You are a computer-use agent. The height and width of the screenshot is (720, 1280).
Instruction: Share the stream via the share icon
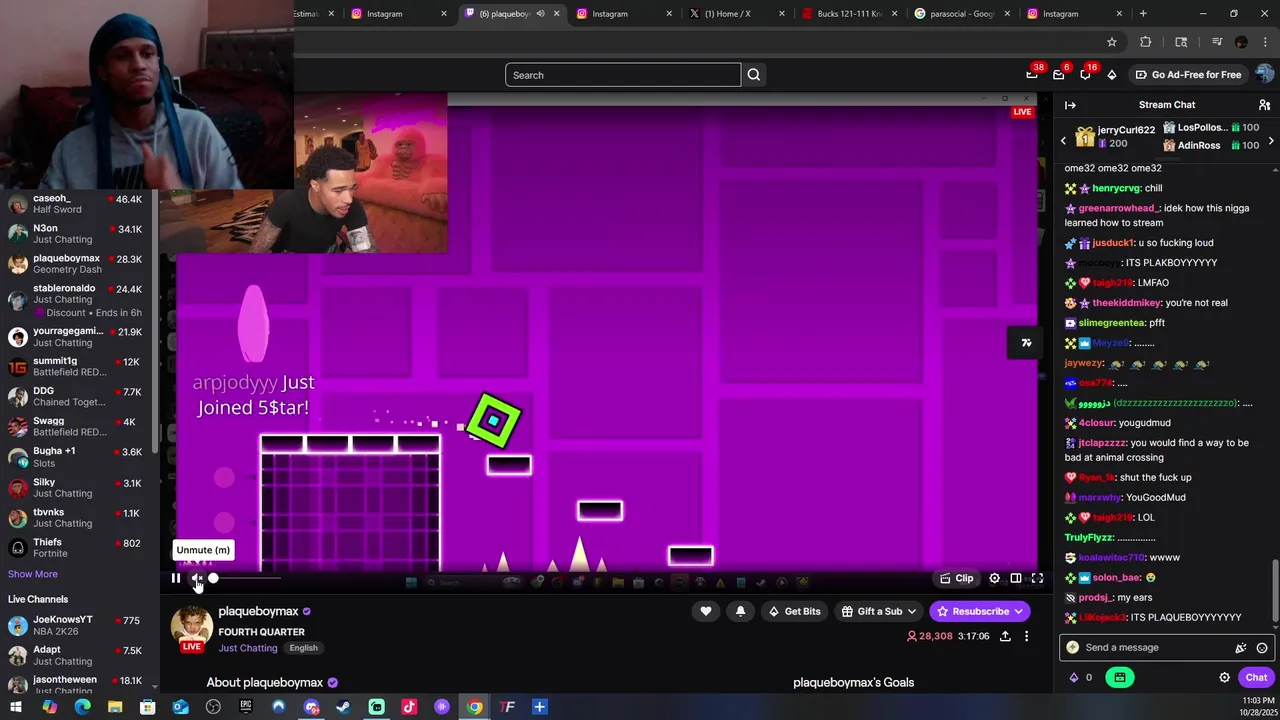pos(1005,636)
